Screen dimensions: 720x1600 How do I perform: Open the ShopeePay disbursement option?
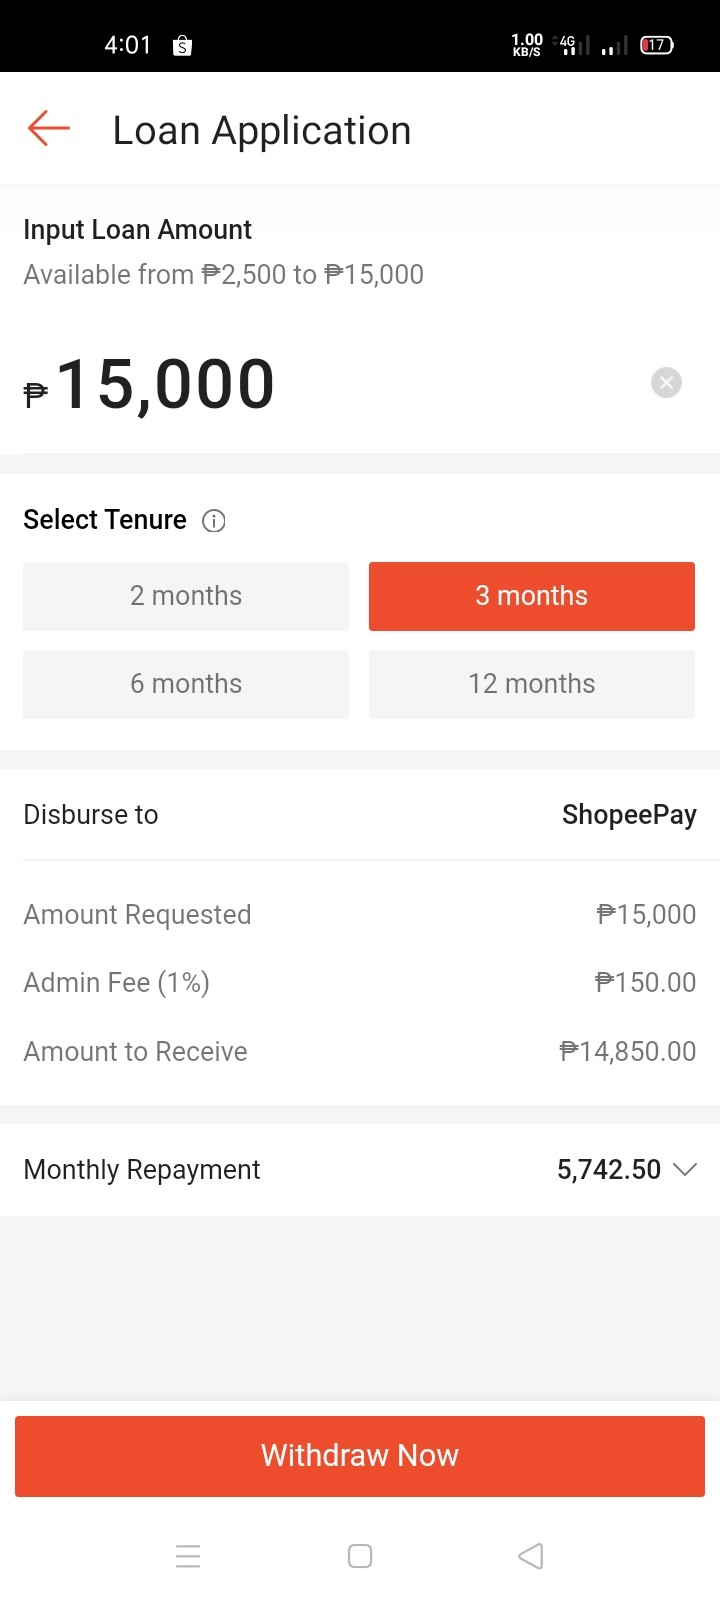click(x=629, y=815)
